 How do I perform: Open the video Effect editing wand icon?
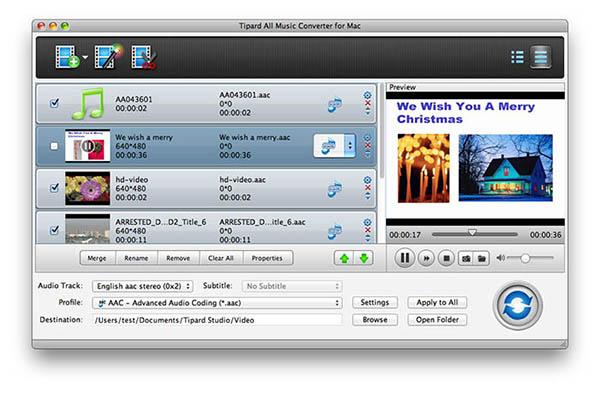[x=108, y=57]
